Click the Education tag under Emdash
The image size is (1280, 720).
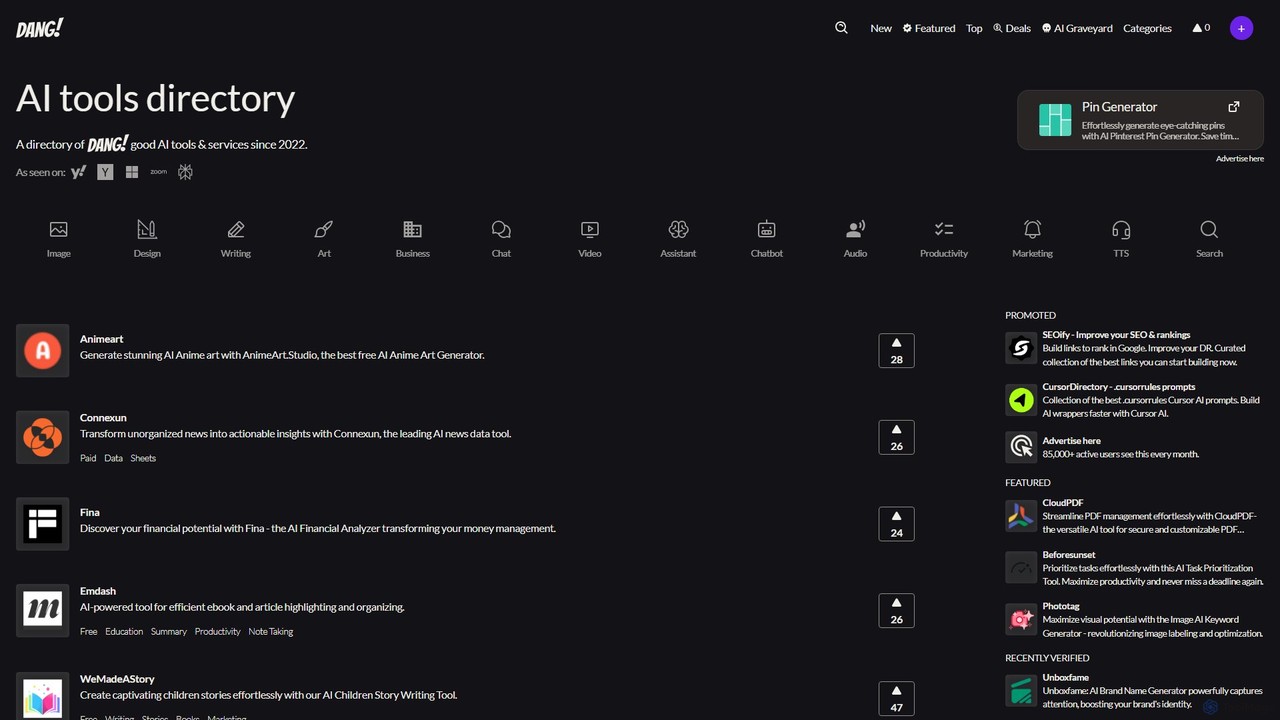pos(124,632)
